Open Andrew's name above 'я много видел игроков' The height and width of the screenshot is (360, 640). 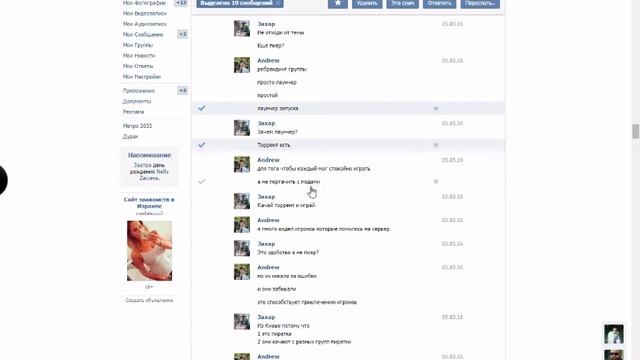pos(268,220)
